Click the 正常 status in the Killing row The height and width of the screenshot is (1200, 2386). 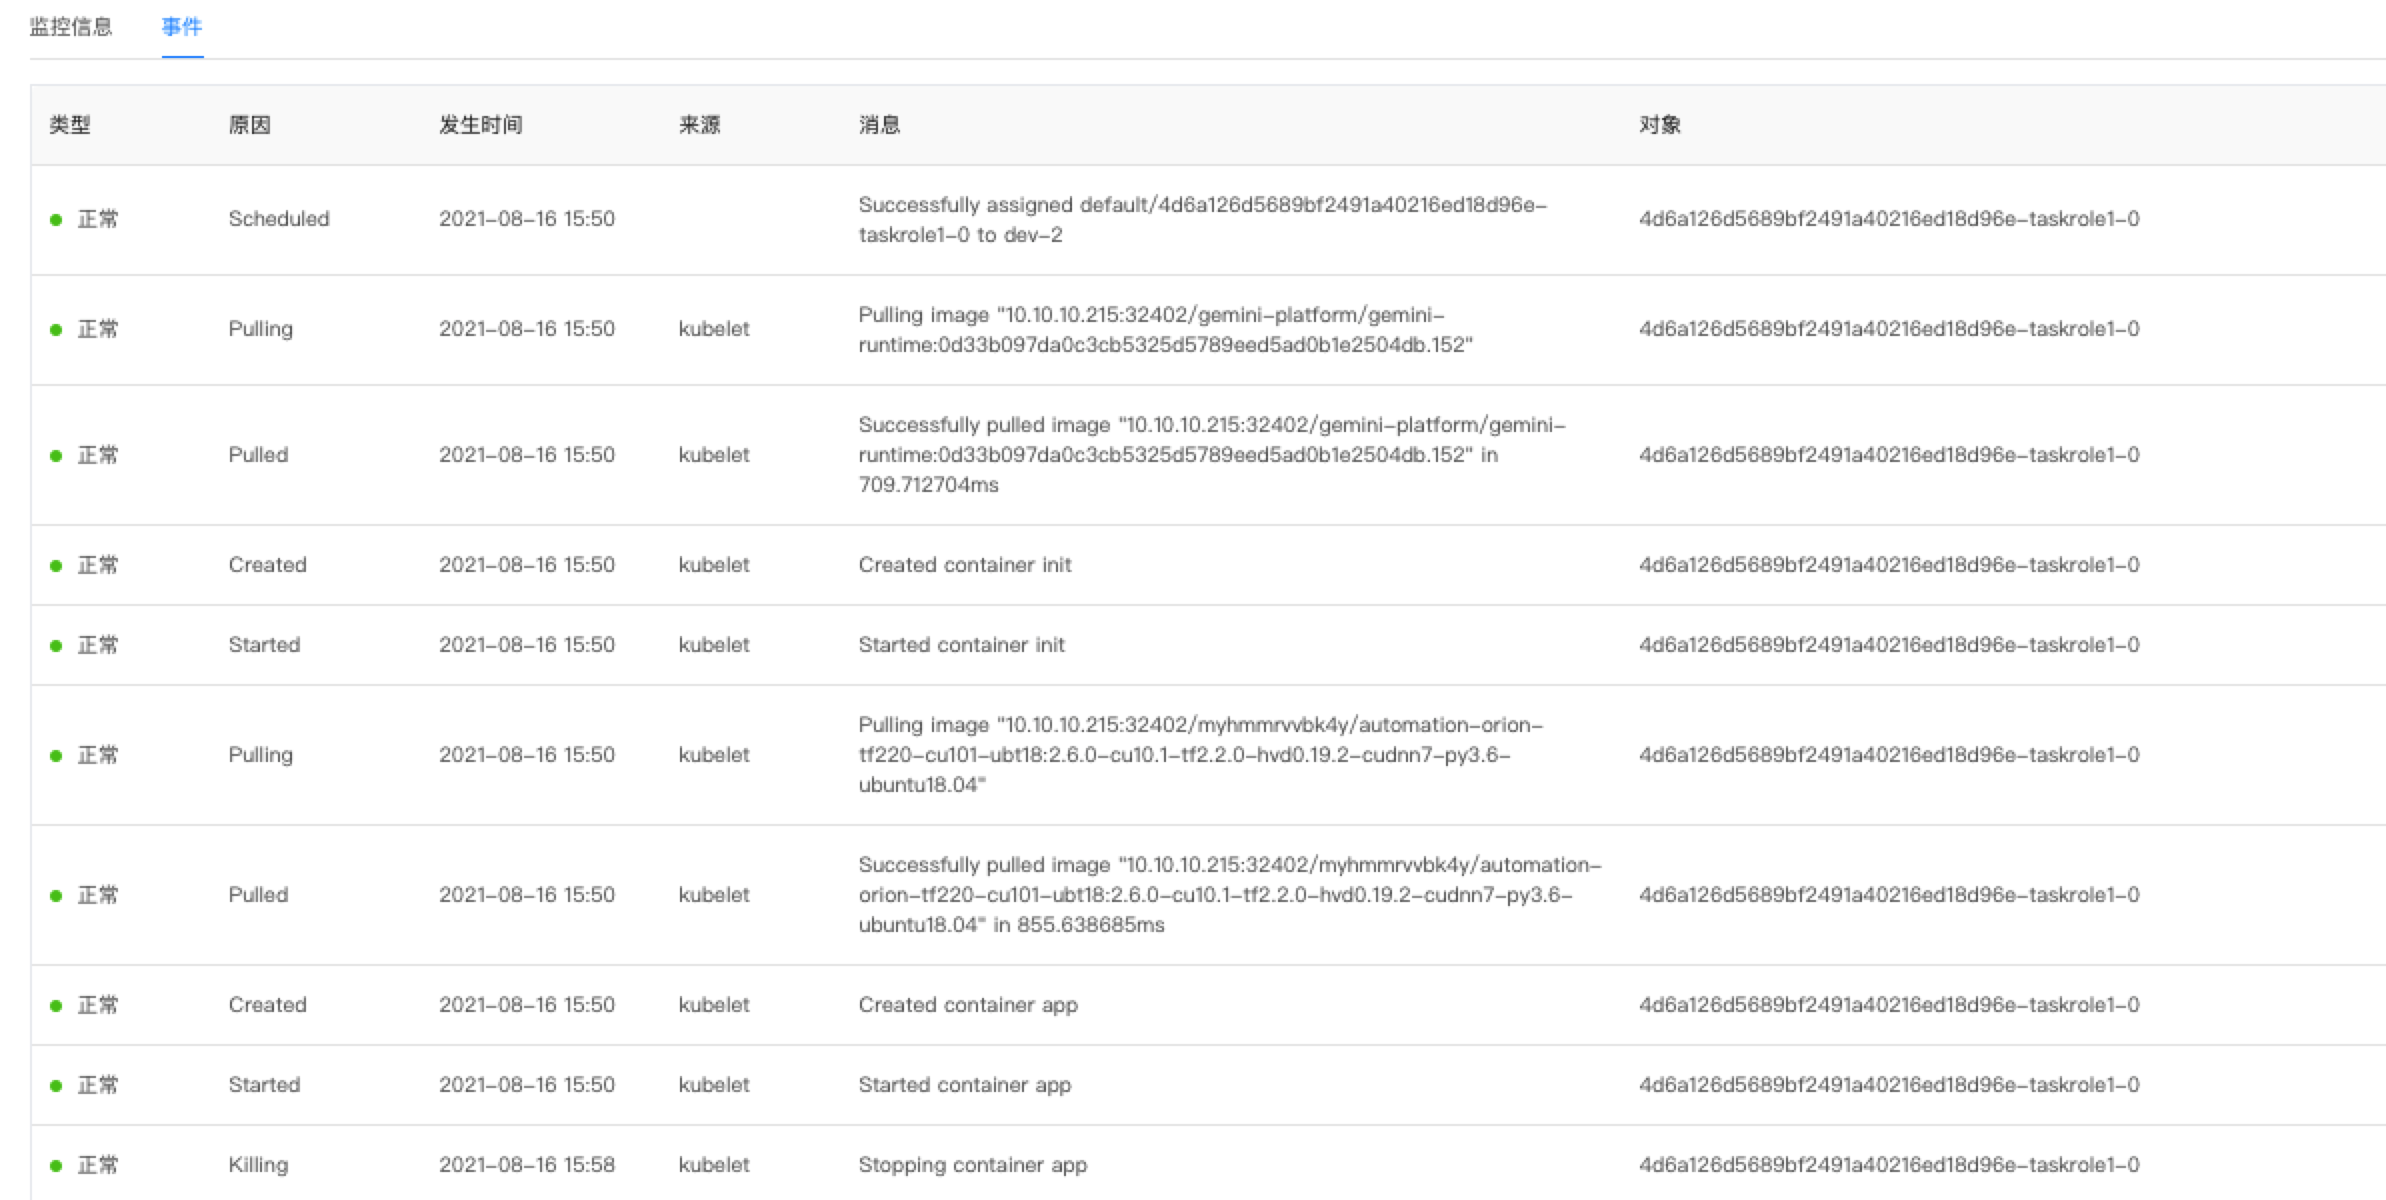coord(97,1165)
